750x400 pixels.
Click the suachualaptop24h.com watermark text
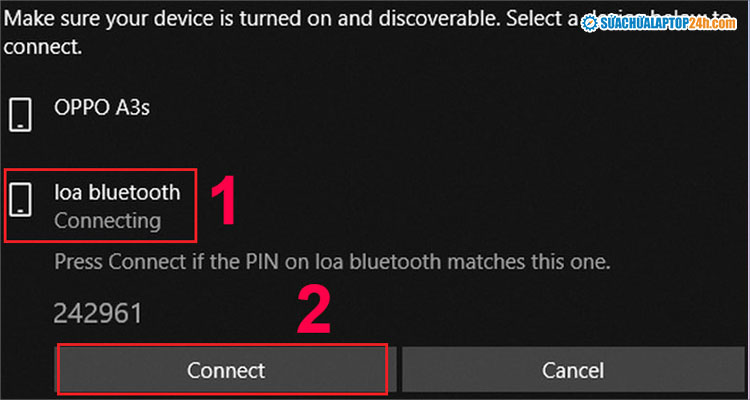click(661, 22)
